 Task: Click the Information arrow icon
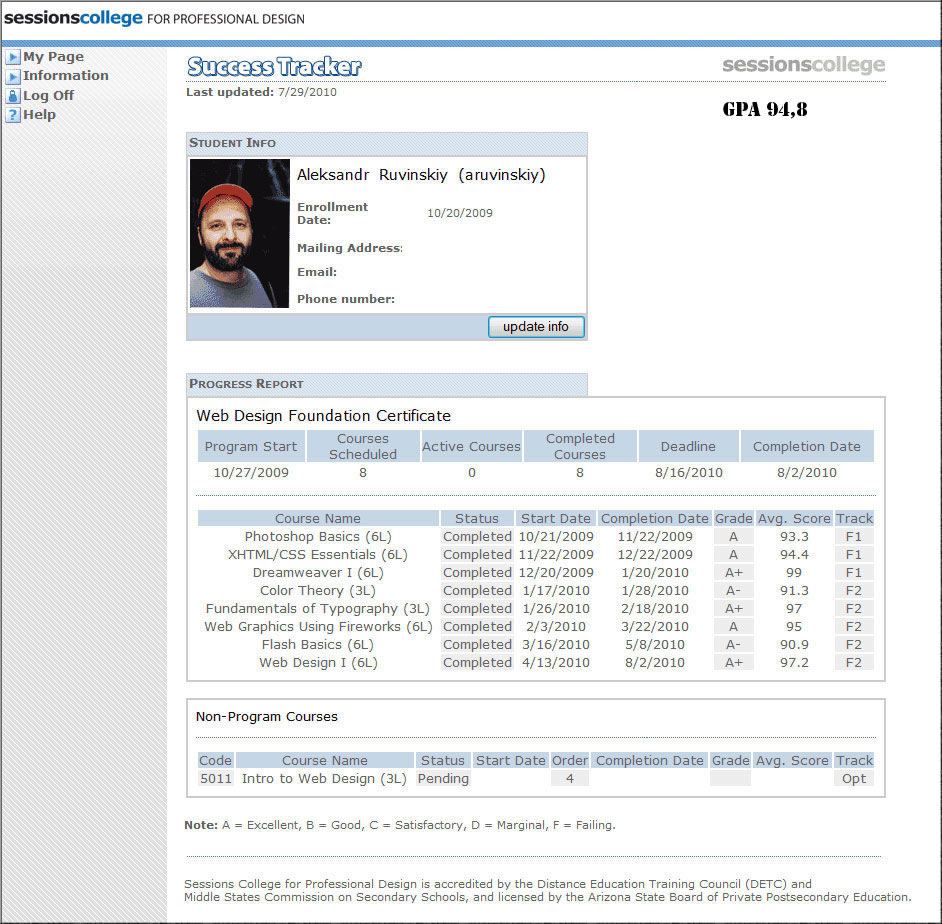(13, 77)
